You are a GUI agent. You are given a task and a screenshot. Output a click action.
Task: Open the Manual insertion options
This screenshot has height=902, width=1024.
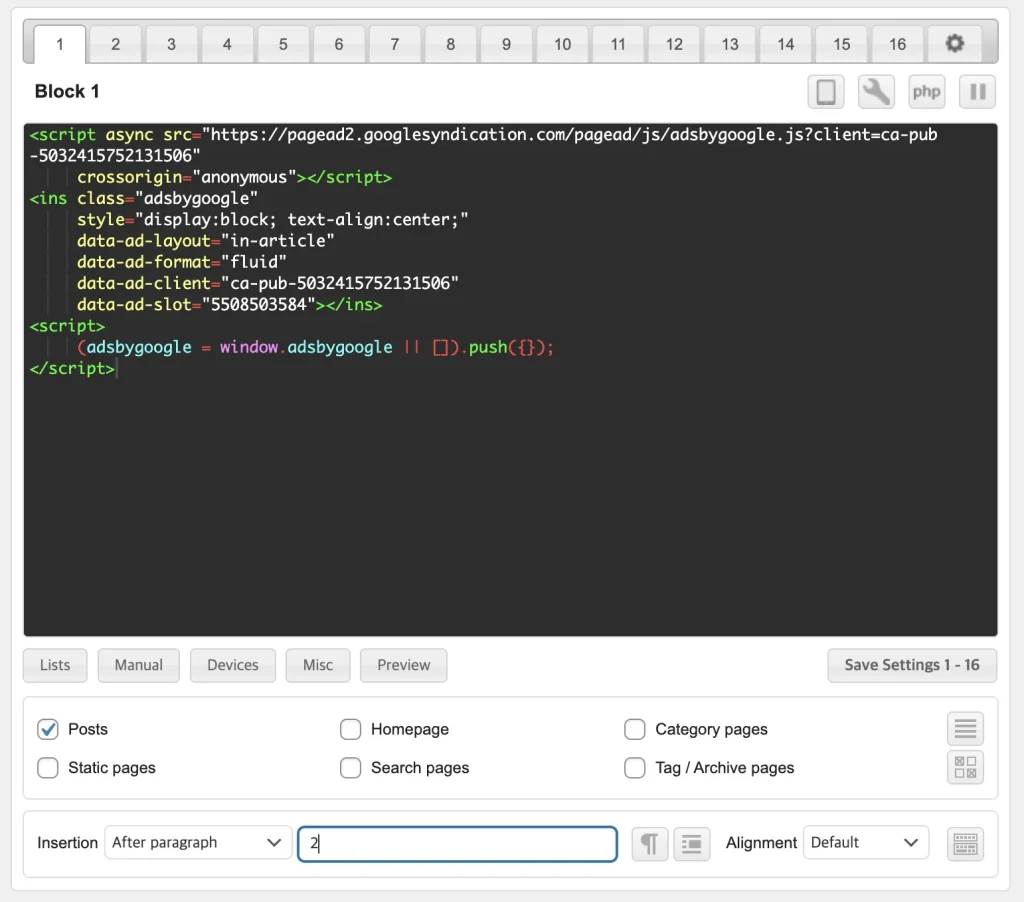pyautogui.click(x=138, y=665)
